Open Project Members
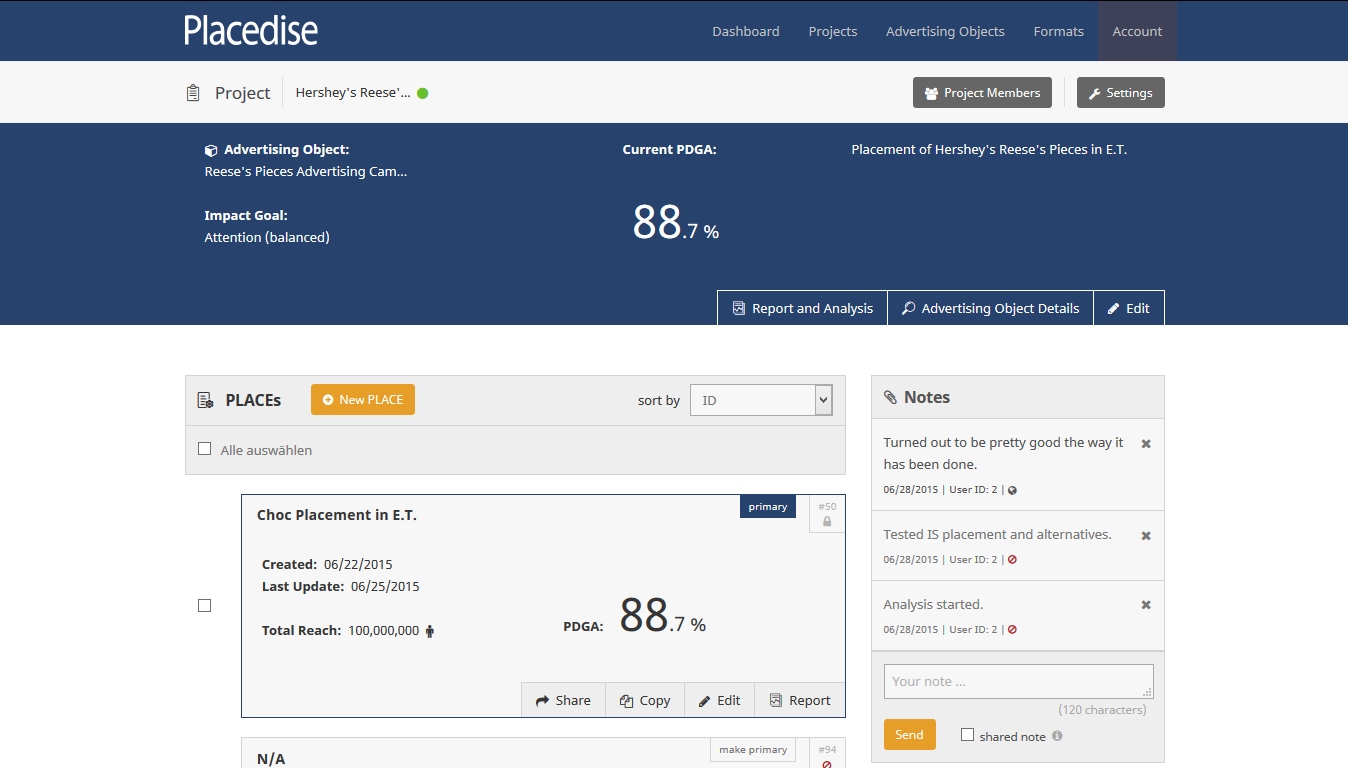Image resolution: width=1348 pixels, height=768 pixels. 982,93
